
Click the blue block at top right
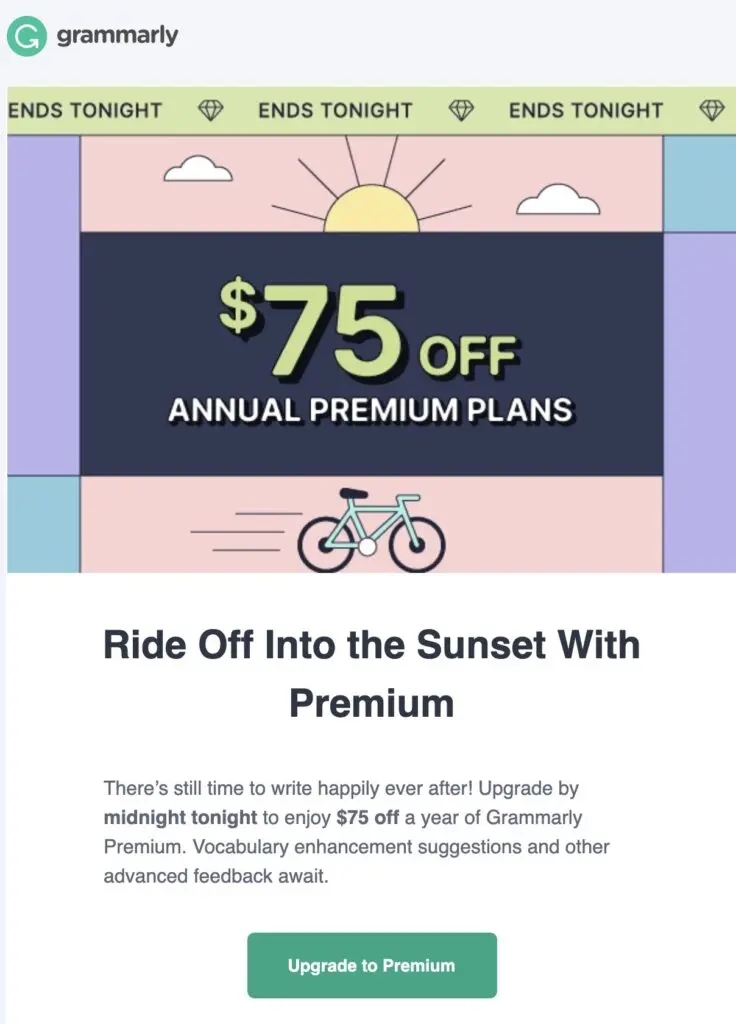tap(699, 183)
